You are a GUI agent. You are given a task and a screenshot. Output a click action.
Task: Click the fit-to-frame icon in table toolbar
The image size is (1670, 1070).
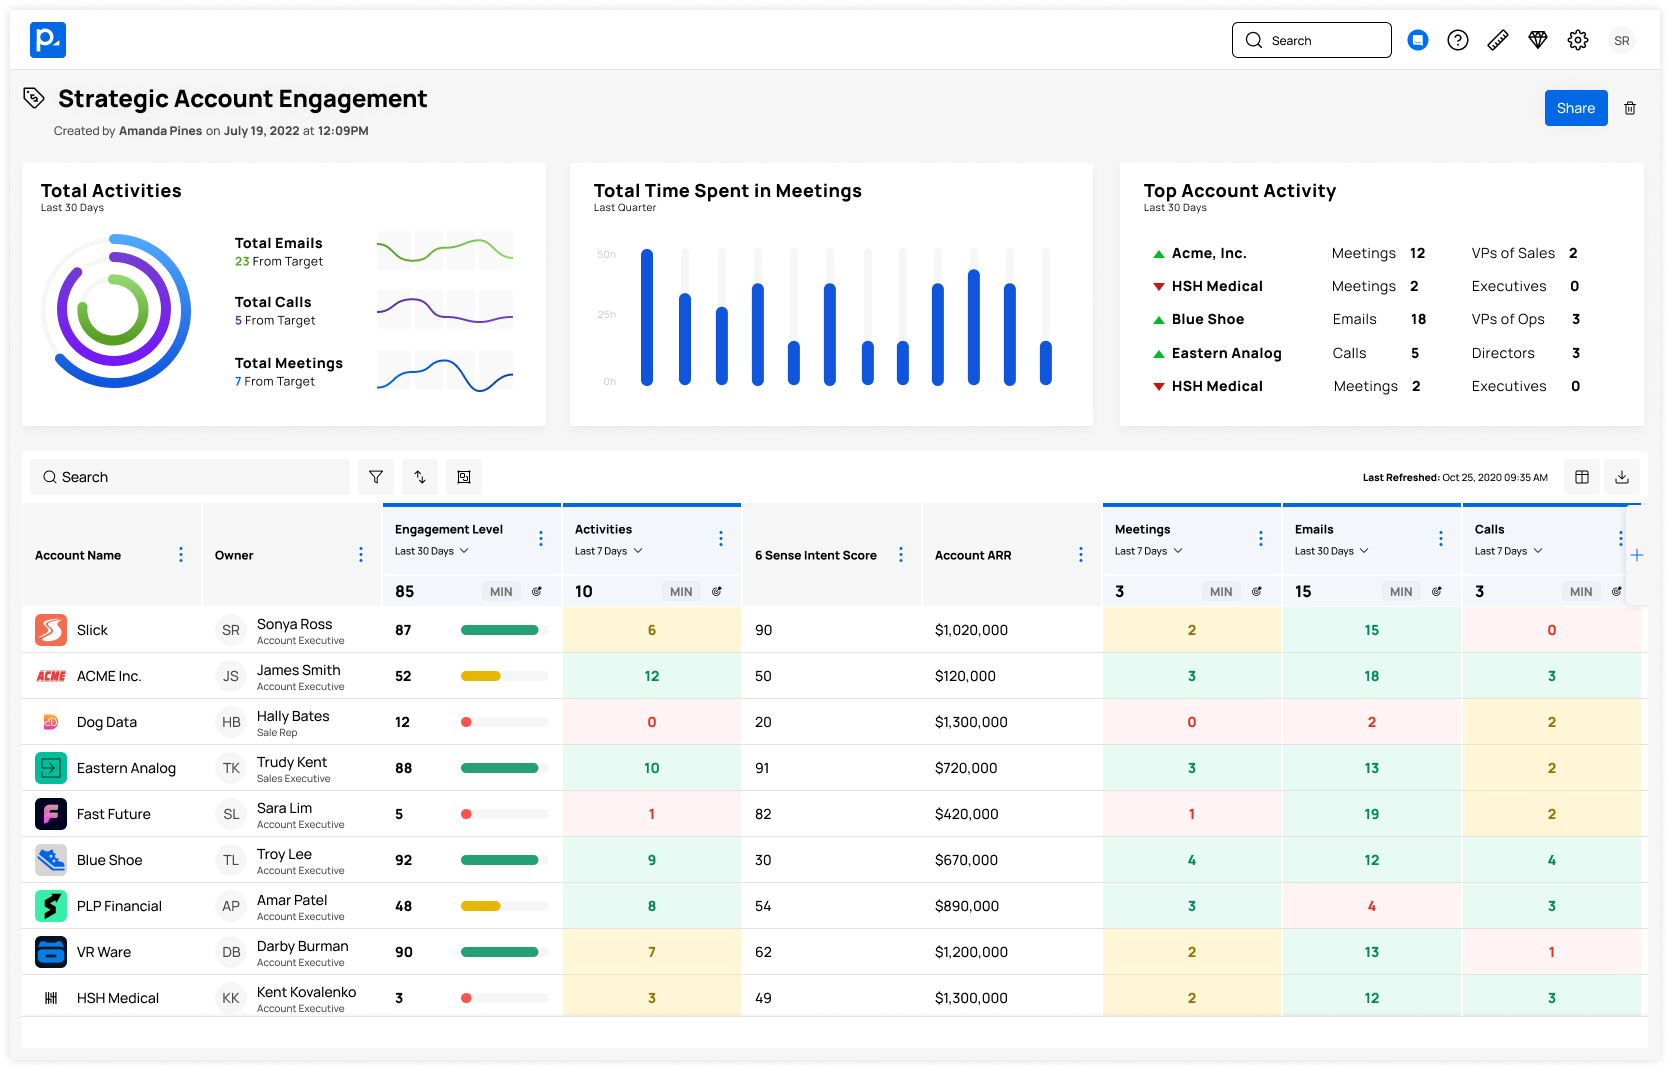pos(464,477)
